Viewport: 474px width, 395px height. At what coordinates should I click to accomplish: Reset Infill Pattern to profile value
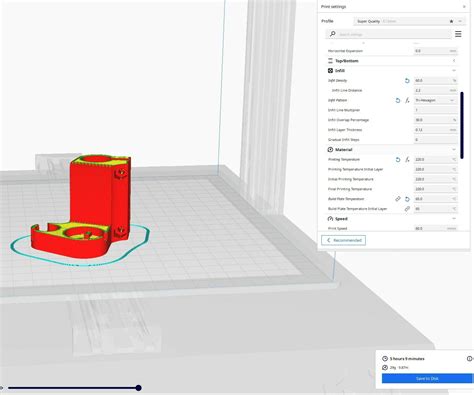click(x=398, y=100)
